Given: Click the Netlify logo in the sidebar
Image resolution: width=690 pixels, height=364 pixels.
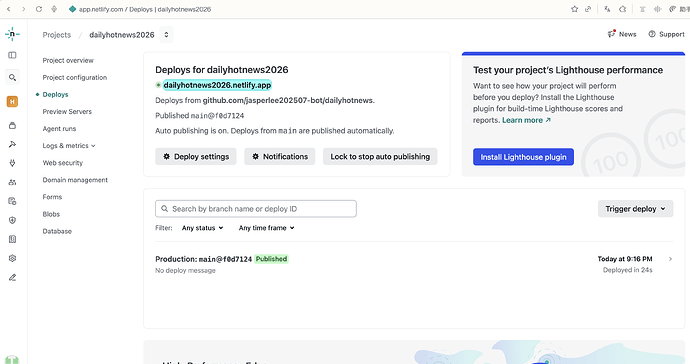Looking at the screenshot, I should pyautogui.click(x=12, y=34).
